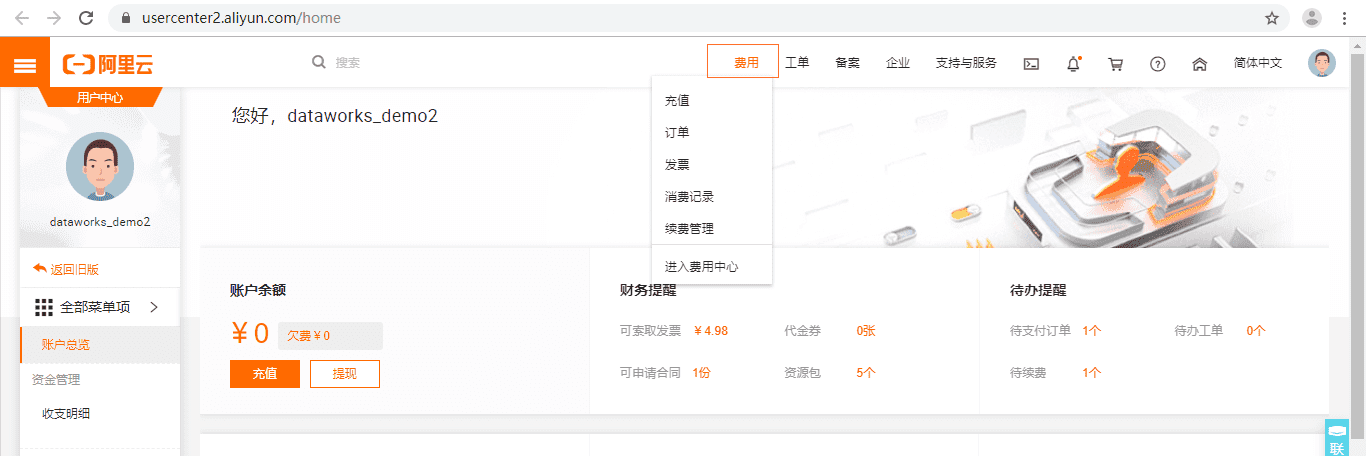Bookmark this page with the star icon

point(1272,18)
